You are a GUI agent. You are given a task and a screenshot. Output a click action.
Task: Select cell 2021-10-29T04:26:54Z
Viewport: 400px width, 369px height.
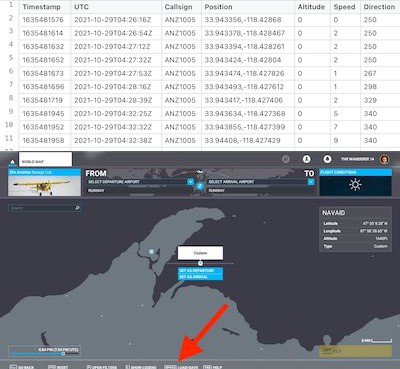[116, 33]
